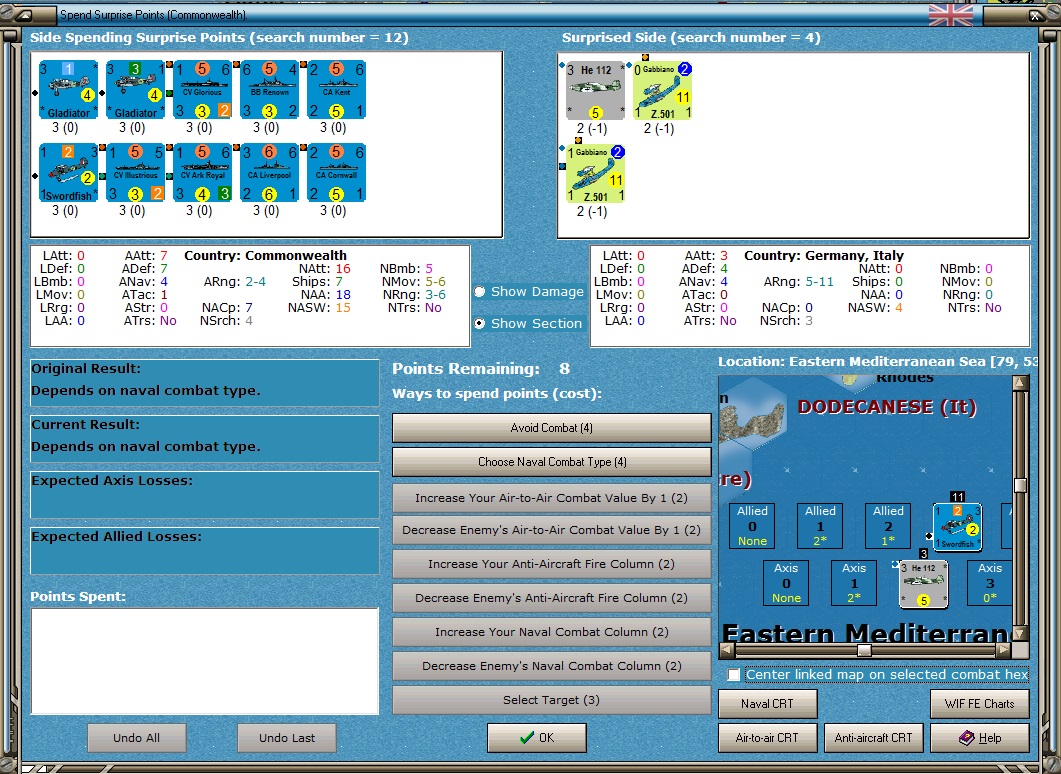Confirm with the OK button
The image size is (1061, 774).
[x=537, y=737]
